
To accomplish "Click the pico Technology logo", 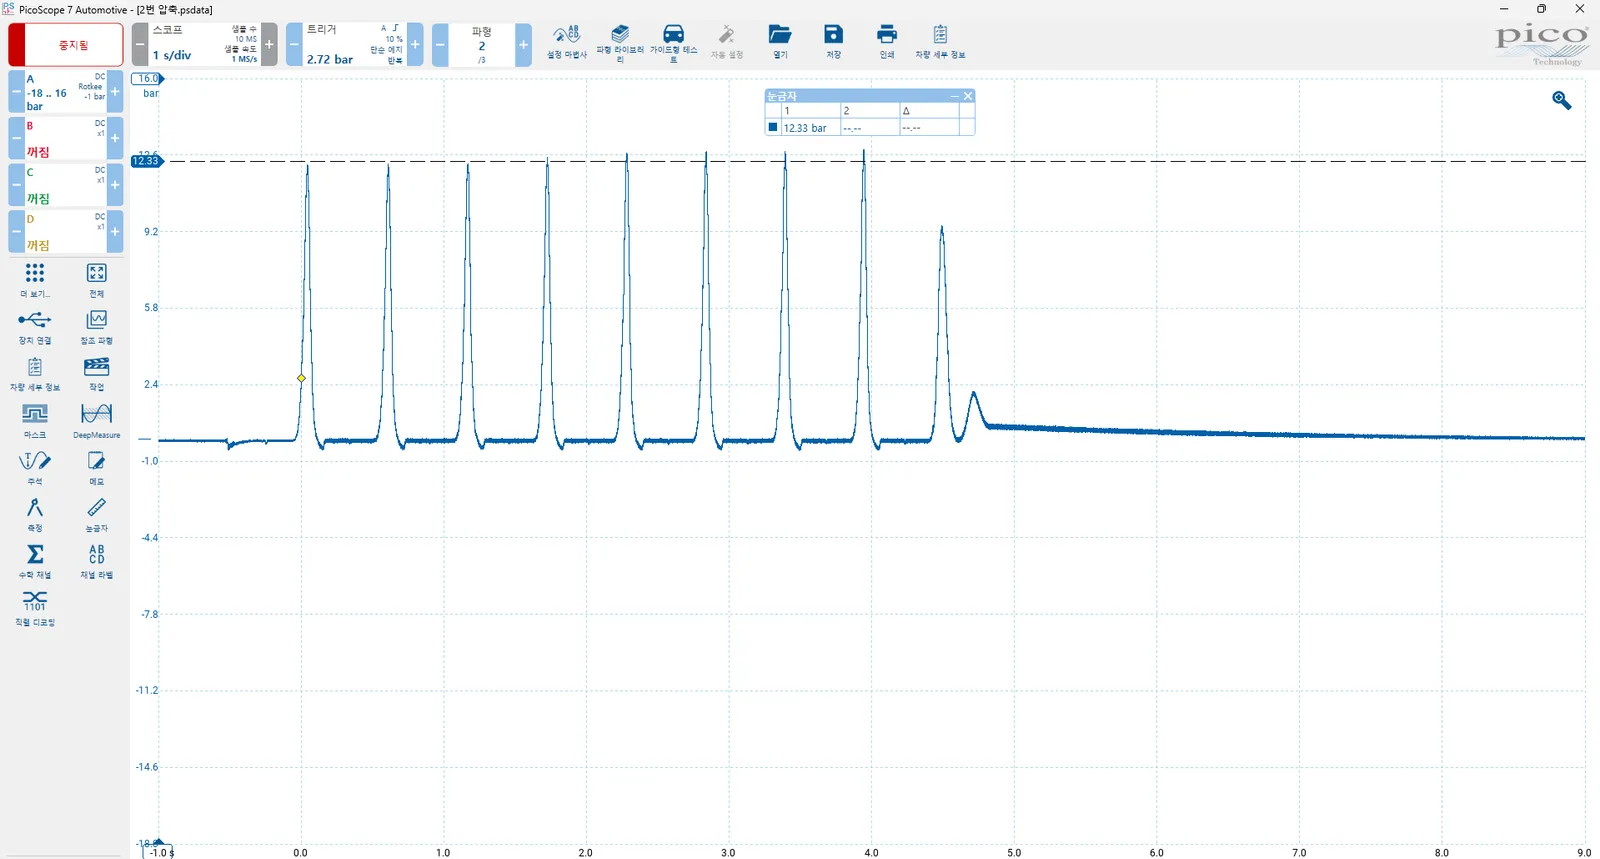I will [x=1541, y=45].
